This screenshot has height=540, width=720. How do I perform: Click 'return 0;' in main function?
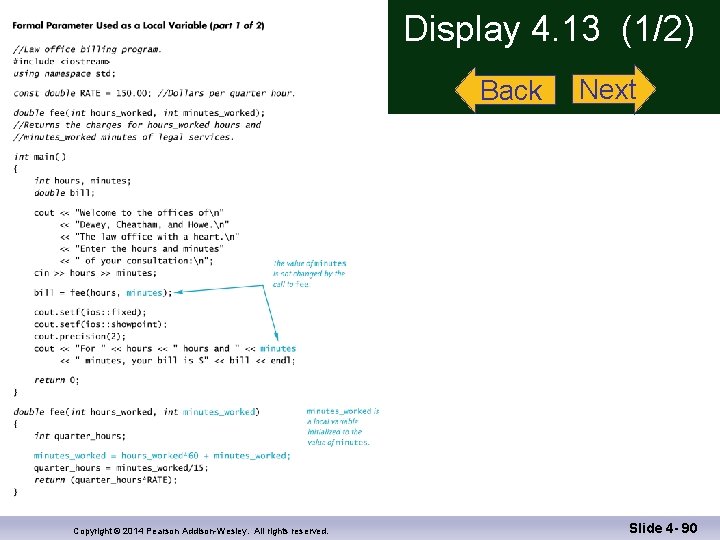pos(56,380)
